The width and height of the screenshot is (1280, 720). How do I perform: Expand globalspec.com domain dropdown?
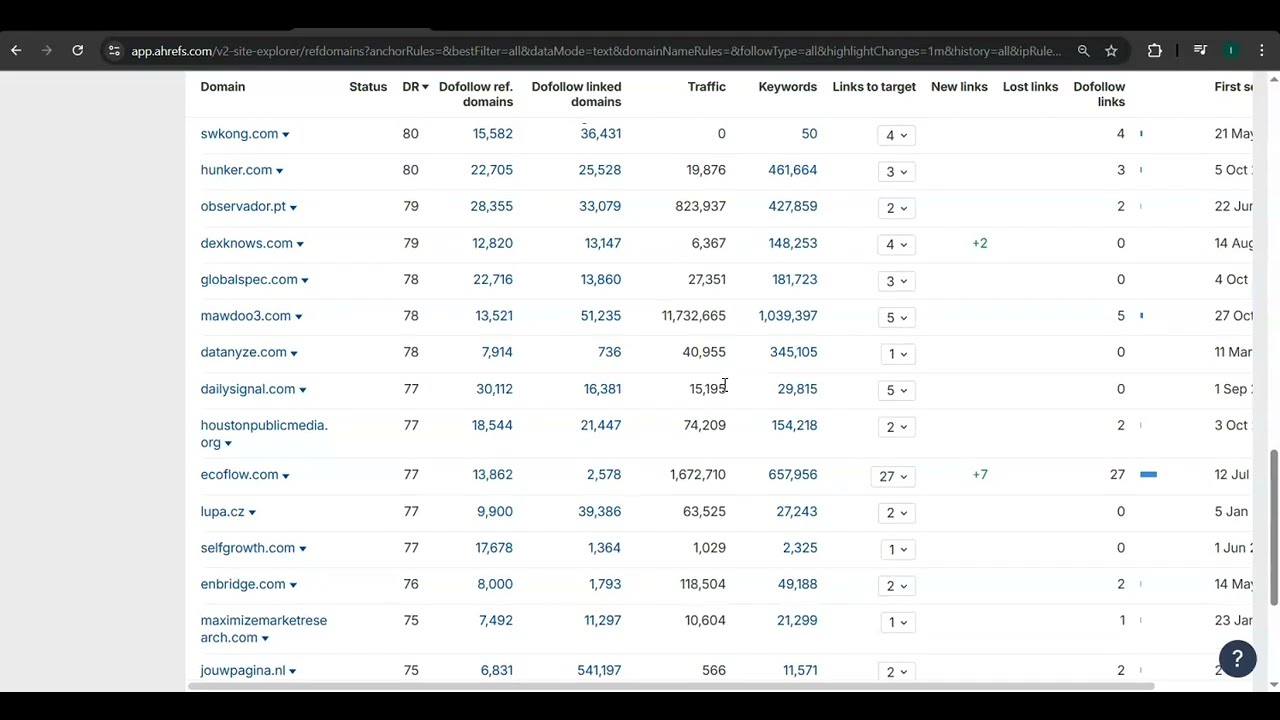pos(304,281)
